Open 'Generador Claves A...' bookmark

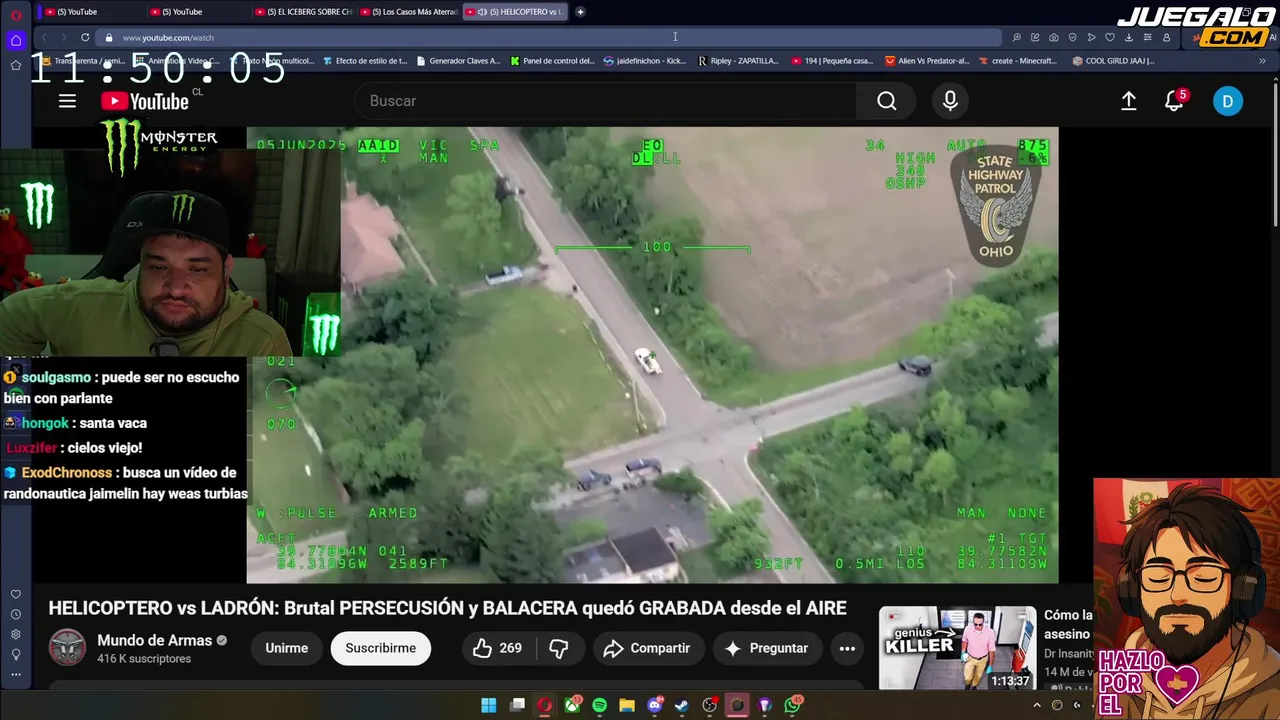[457, 61]
